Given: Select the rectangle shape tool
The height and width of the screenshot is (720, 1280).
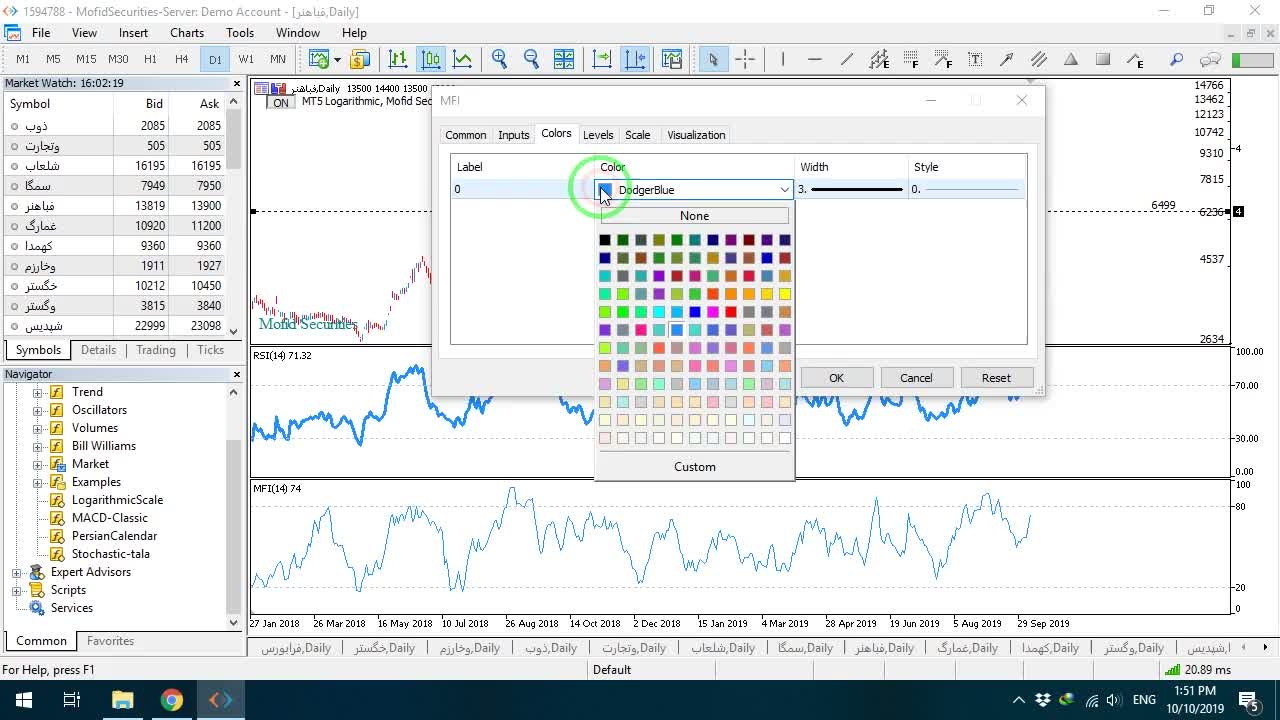Looking at the screenshot, I should pos(1103,59).
